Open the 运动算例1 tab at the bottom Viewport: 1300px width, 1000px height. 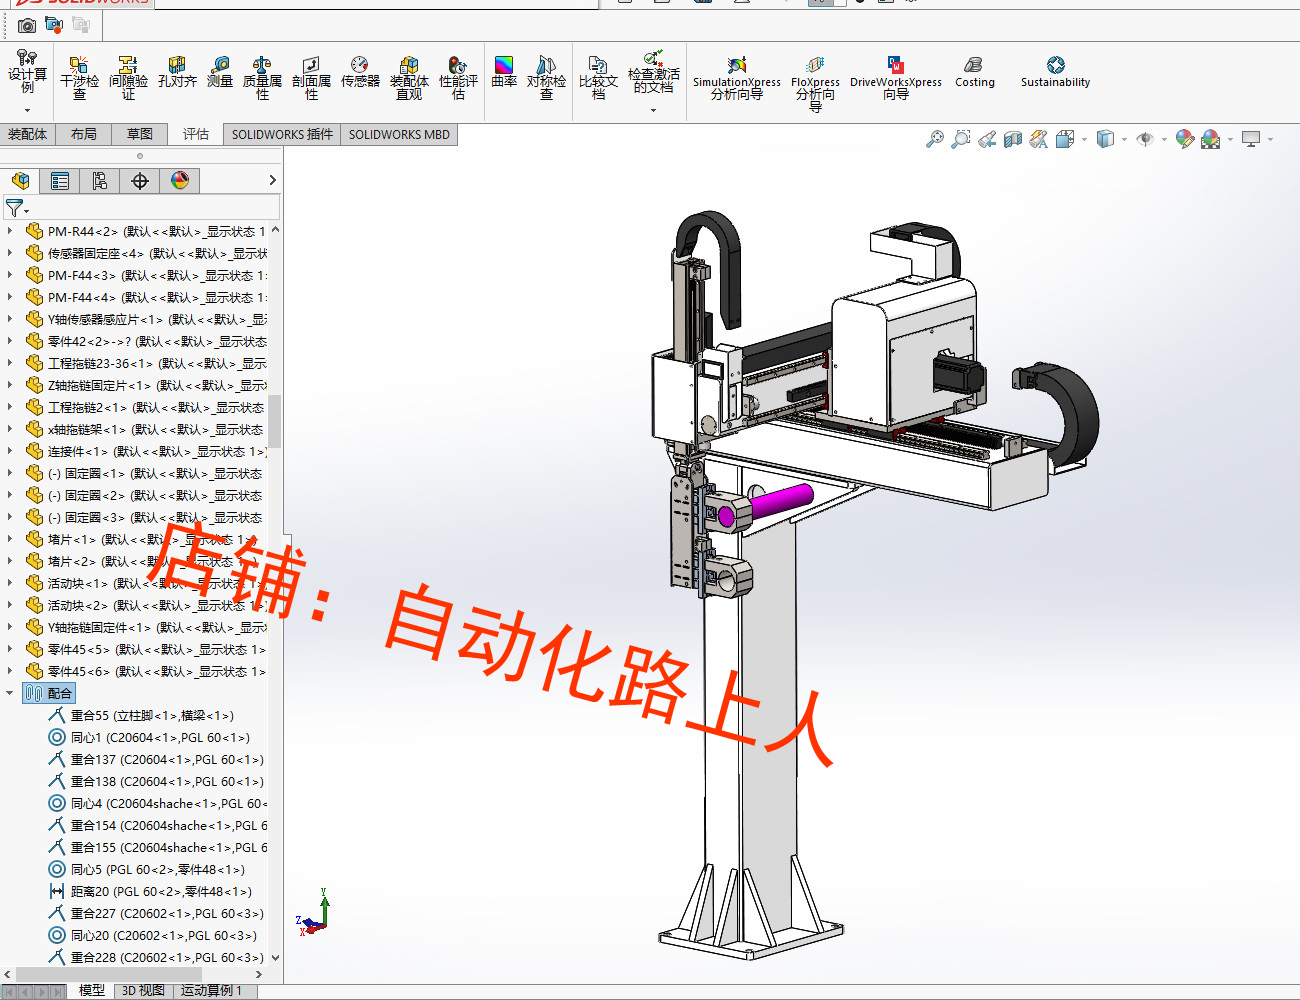(x=212, y=991)
